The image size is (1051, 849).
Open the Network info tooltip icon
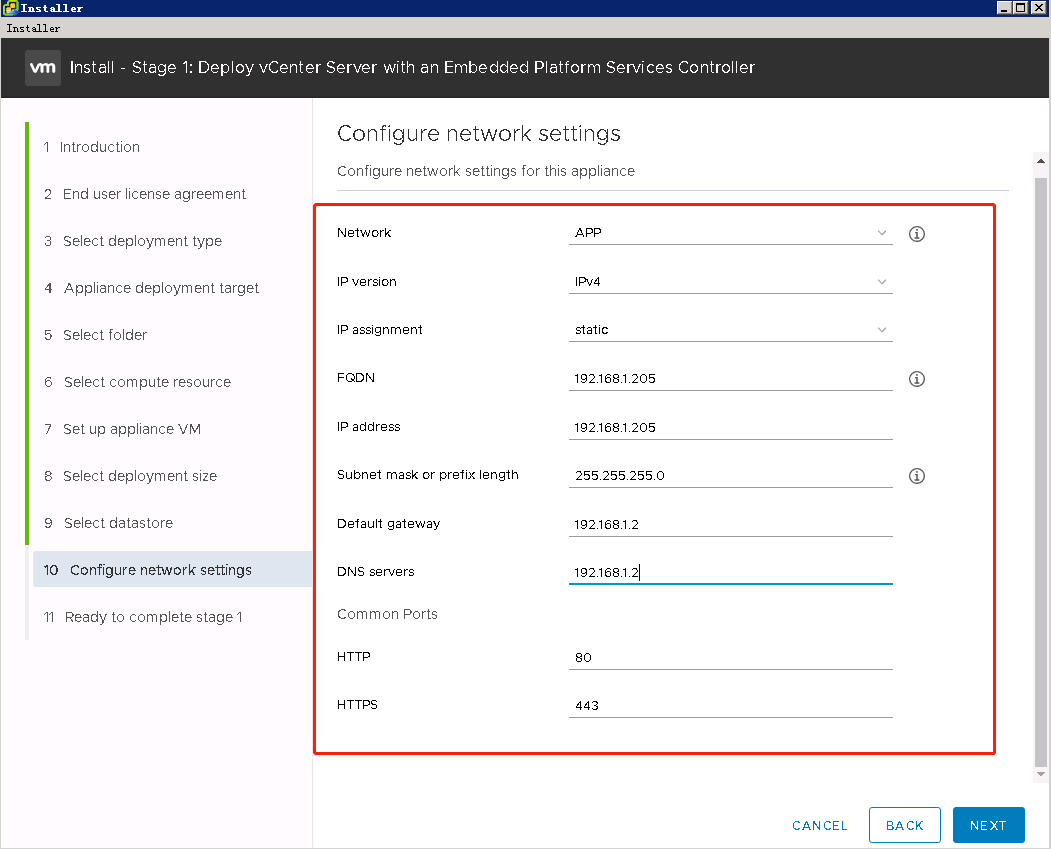(x=916, y=234)
